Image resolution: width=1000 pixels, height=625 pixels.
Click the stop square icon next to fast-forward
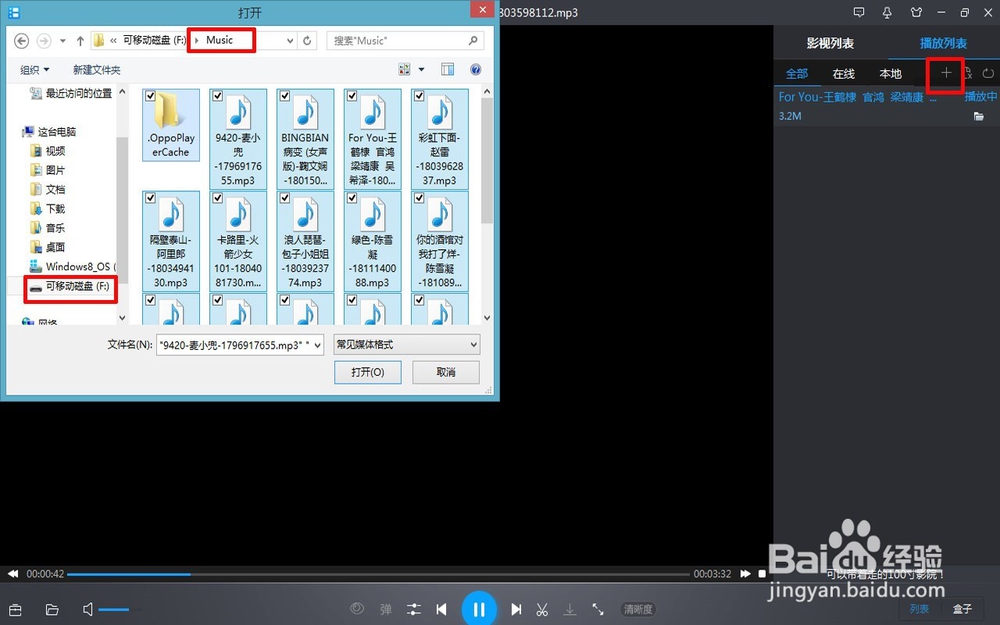pyautogui.click(x=762, y=574)
